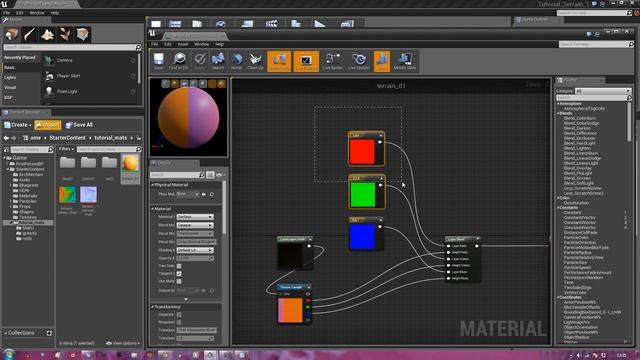The width and height of the screenshot is (640, 360).
Task: Open the material editor File menu
Action: (x=154, y=44)
